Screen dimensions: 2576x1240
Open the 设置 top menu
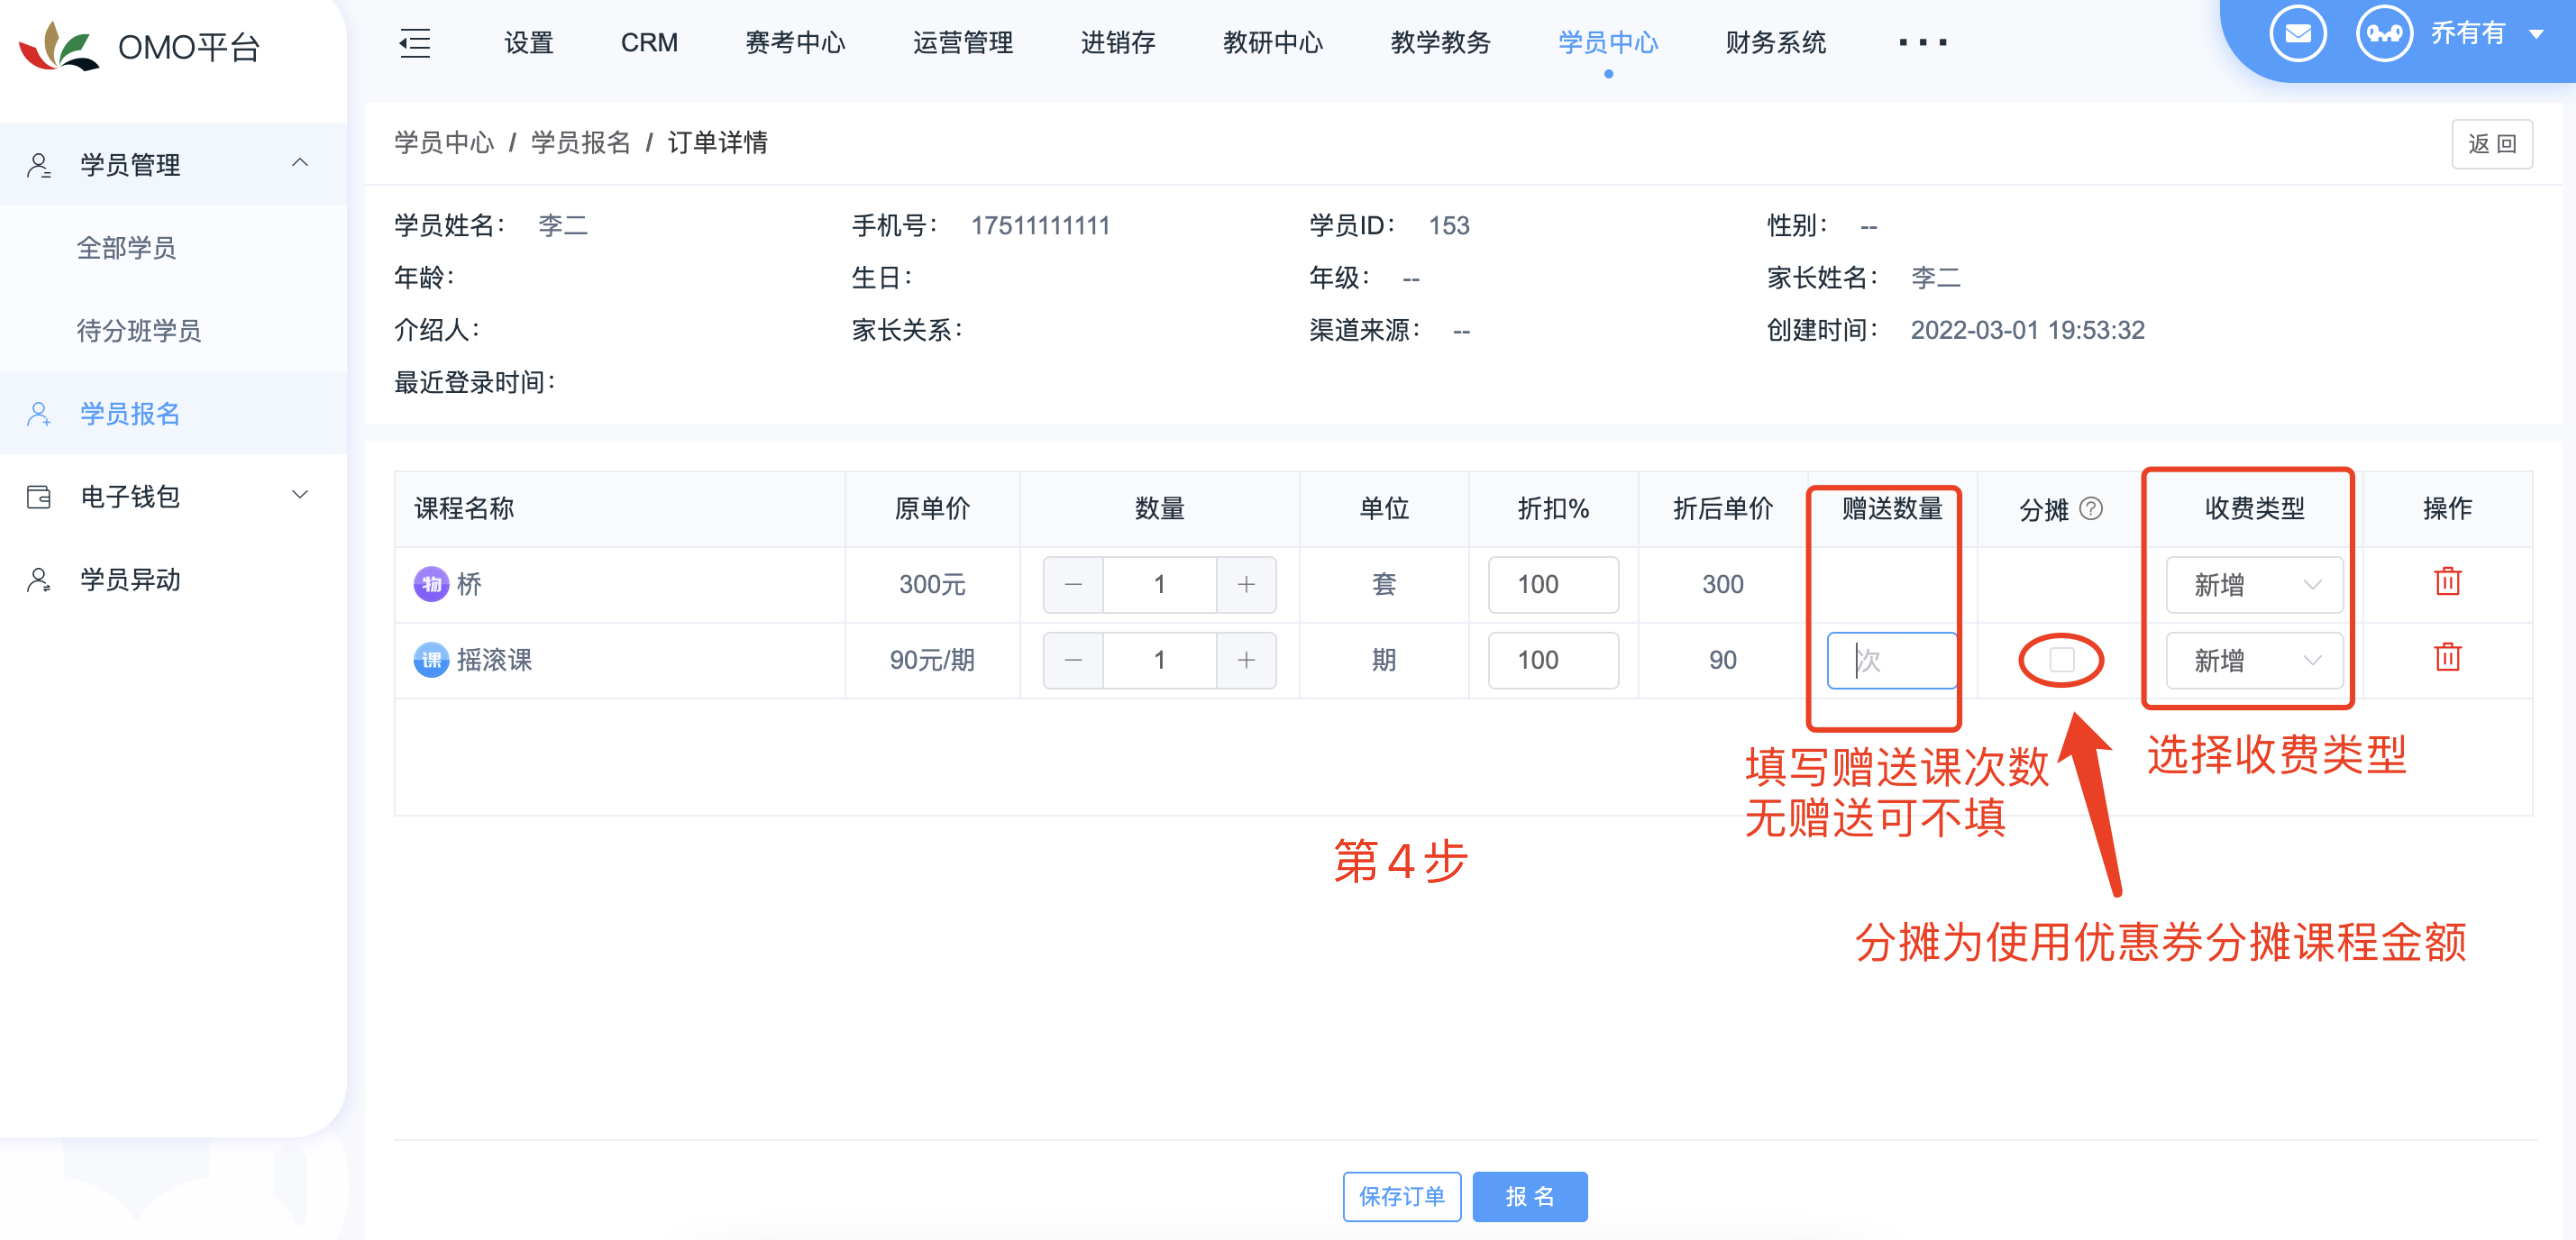pyautogui.click(x=528, y=43)
